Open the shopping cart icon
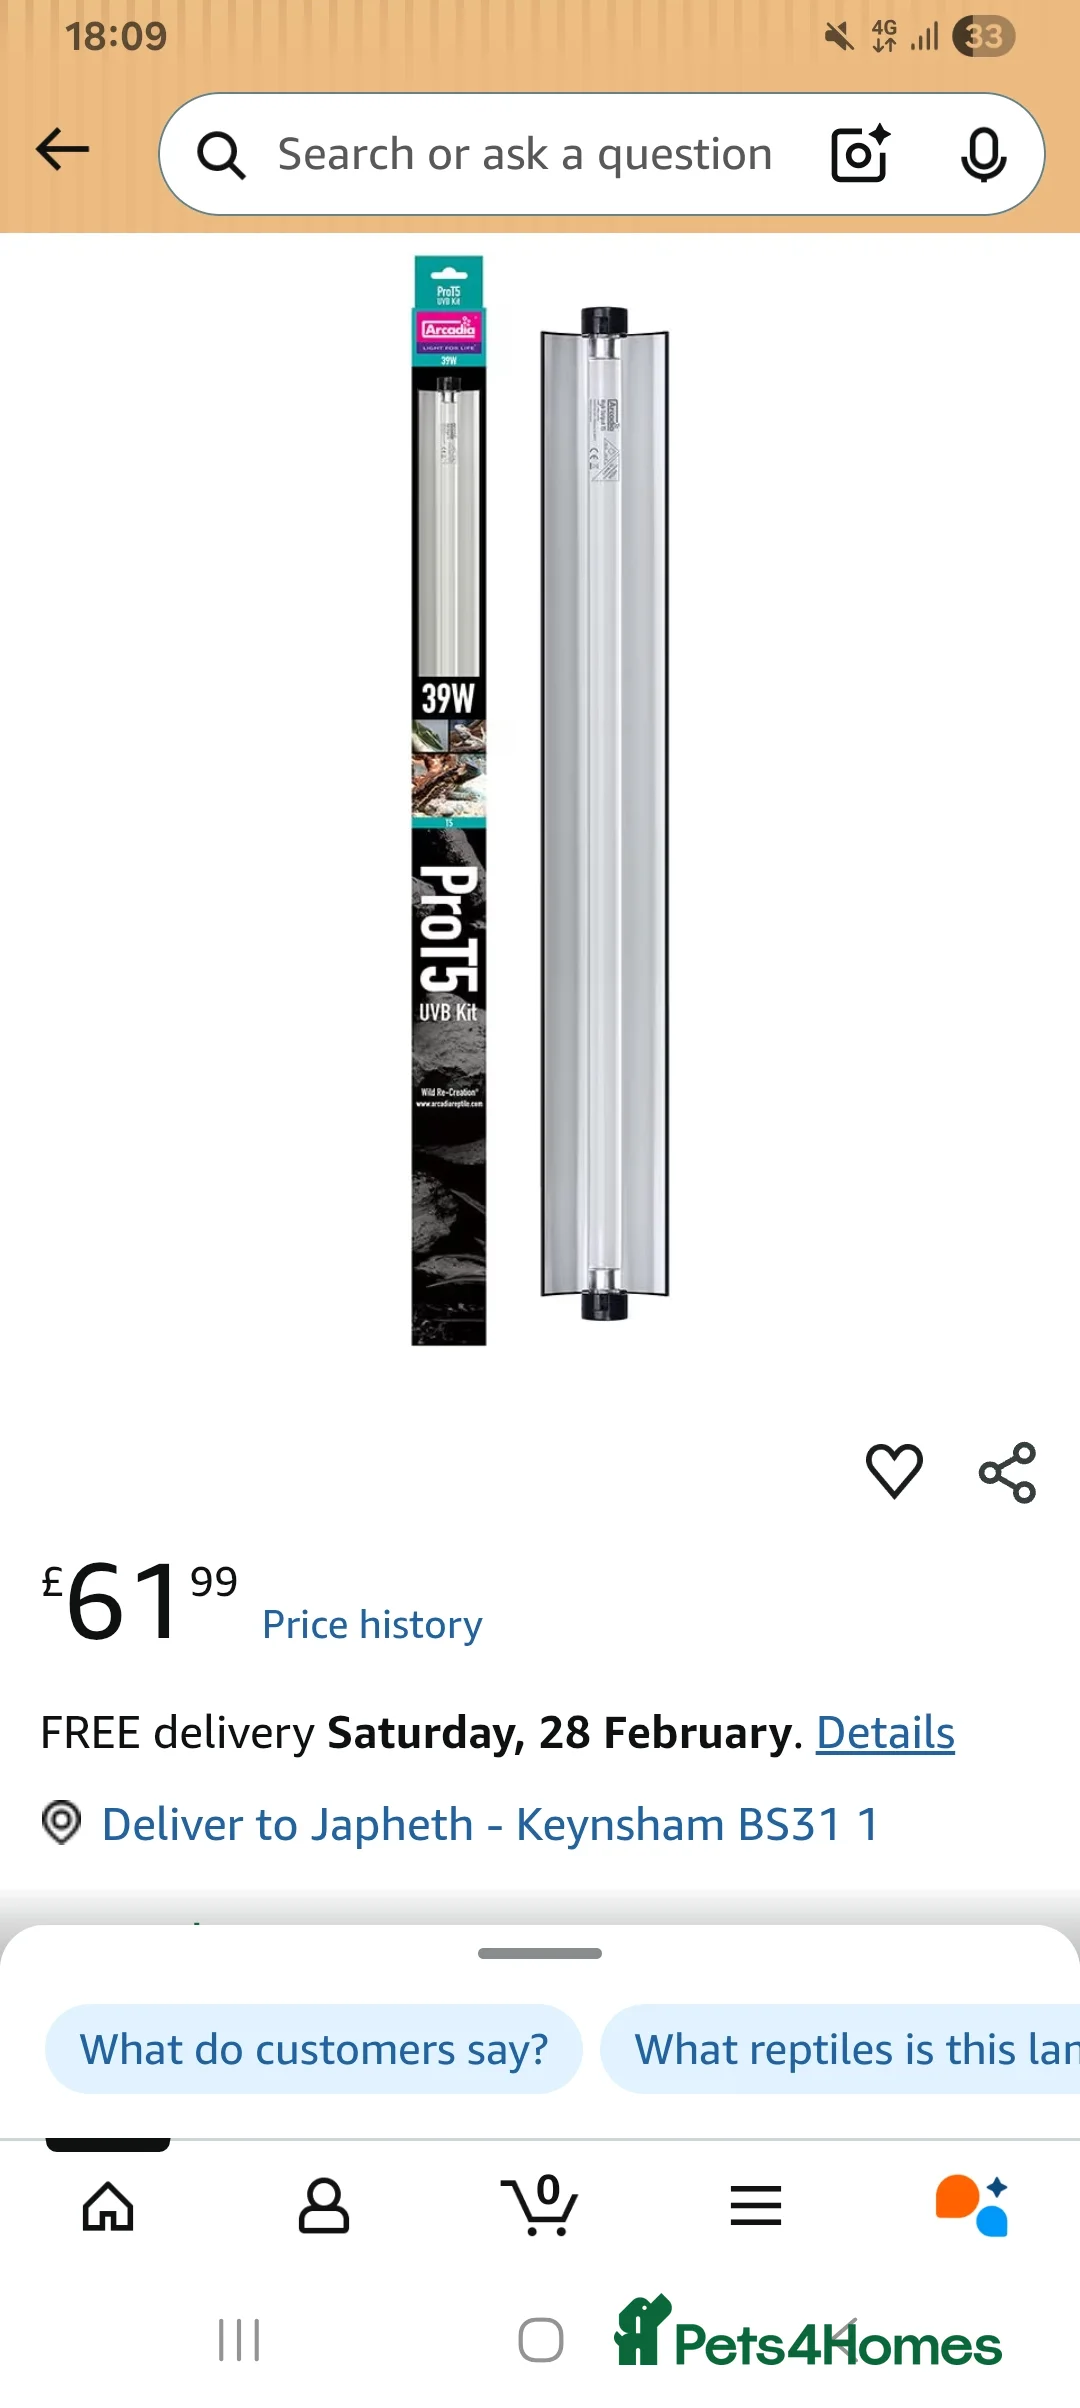This screenshot has width=1080, height=2408. tap(540, 2205)
